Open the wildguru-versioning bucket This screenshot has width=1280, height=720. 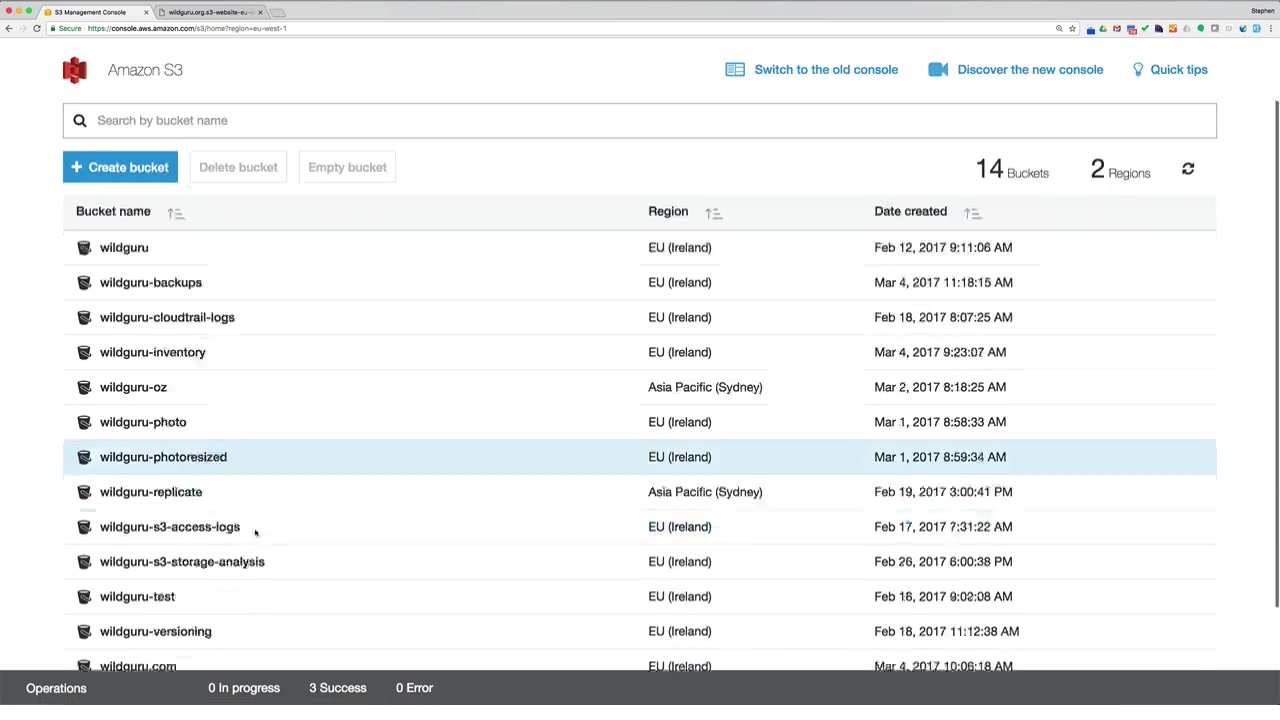coord(155,632)
